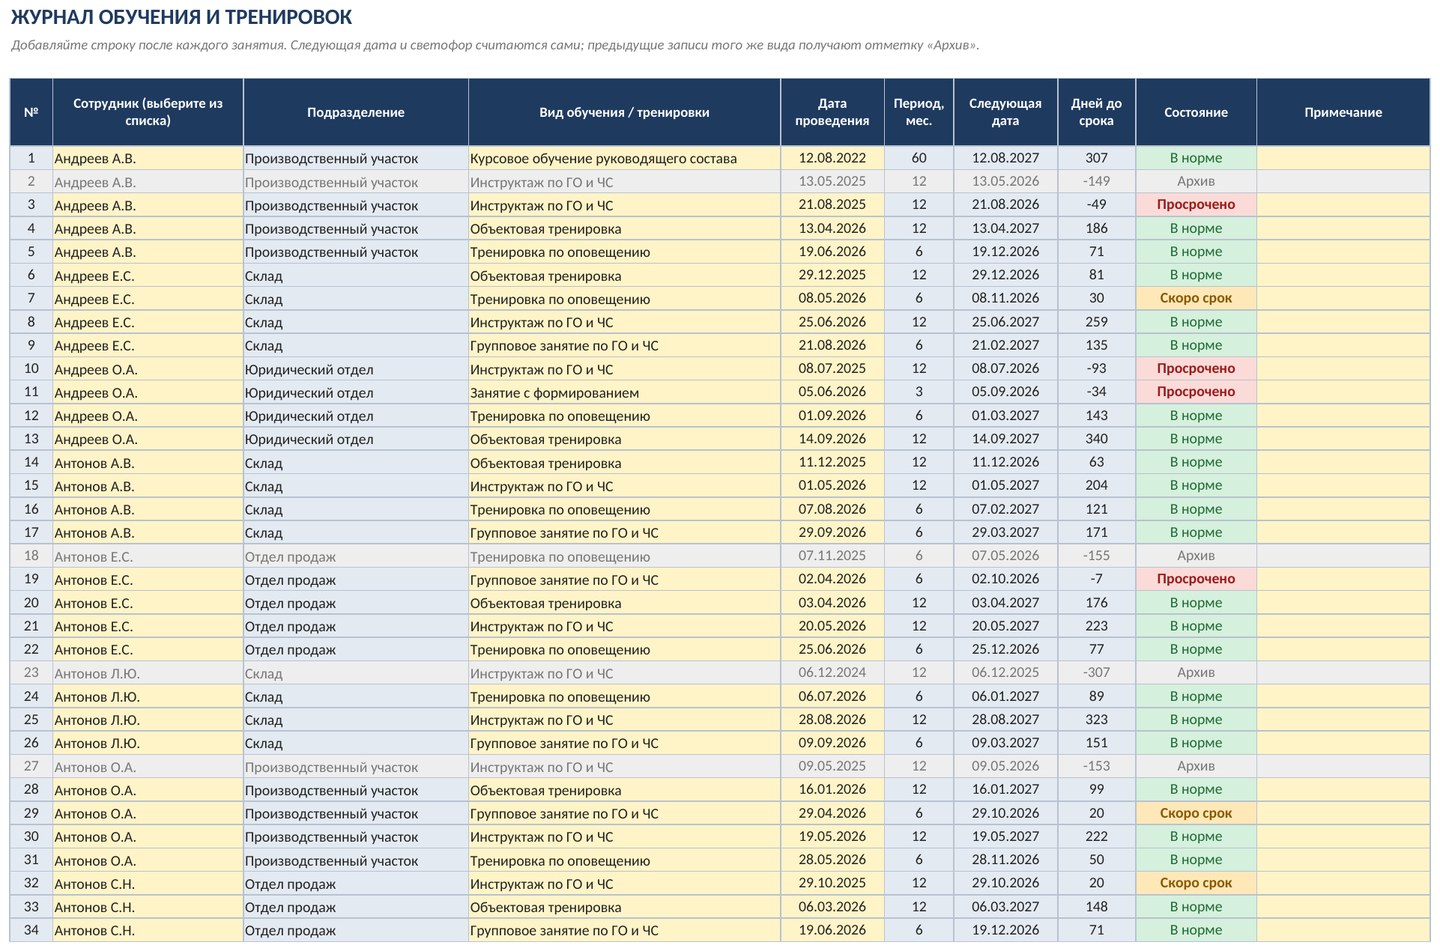Image resolution: width=1440 pixels, height=951 pixels.
Task: Select 'Курсовое обучение руководящего состава' cell
Action: click(624, 158)
